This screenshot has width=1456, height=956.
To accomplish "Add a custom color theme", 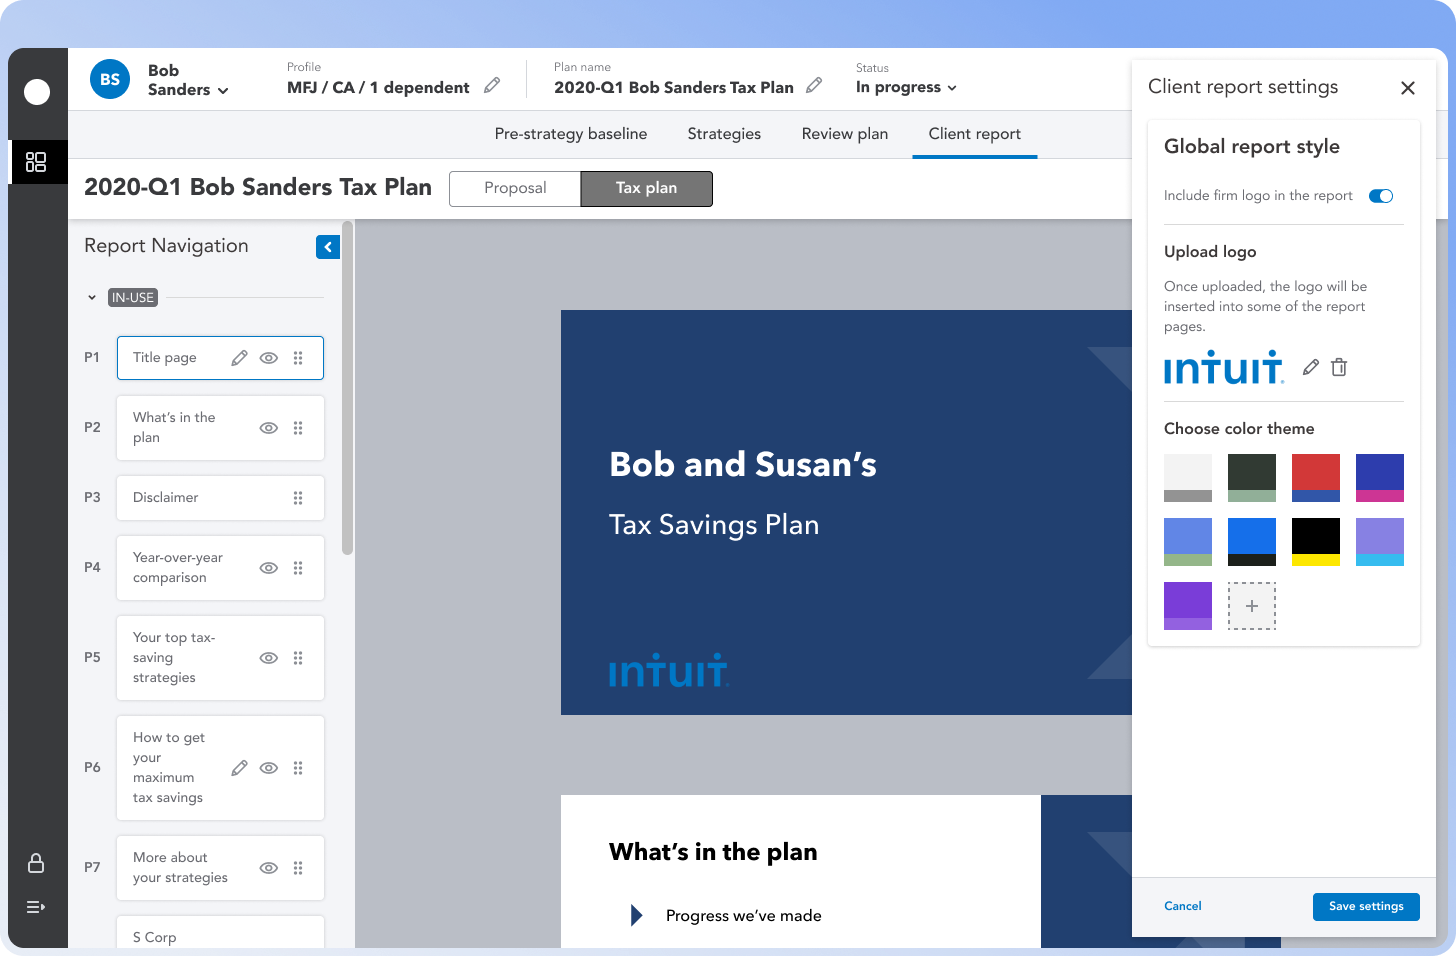I will pyautogui.click(x=1252, y=606).
